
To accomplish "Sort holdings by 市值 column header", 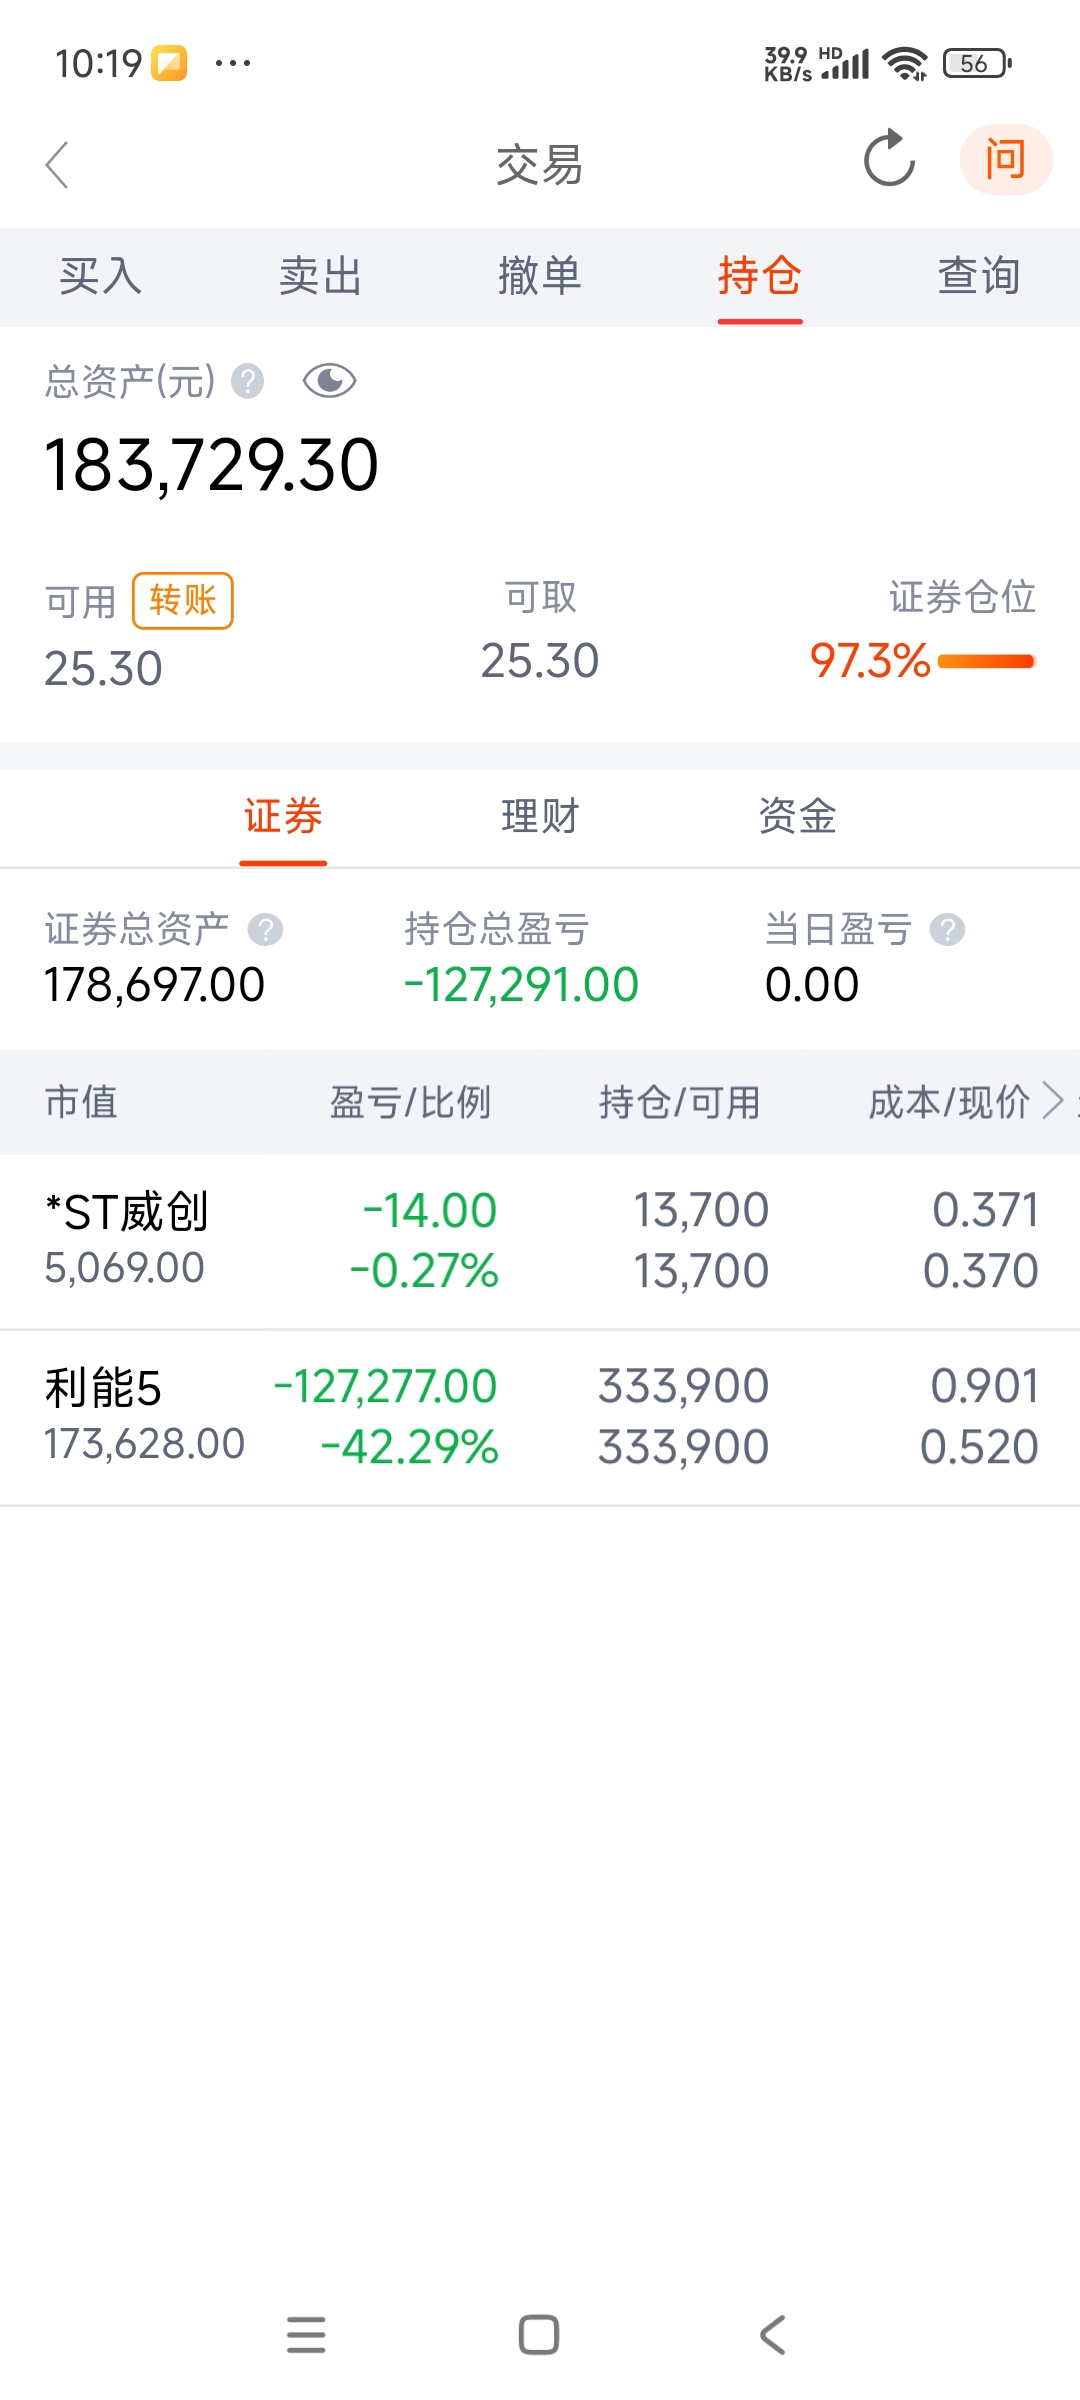I will pyautogui.click(x=81, y=1102).
